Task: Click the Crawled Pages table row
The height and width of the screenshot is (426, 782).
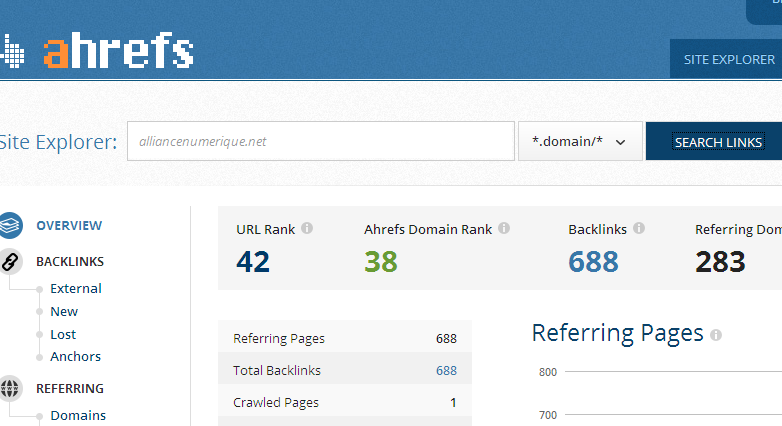Action: [x=345, y=402]
